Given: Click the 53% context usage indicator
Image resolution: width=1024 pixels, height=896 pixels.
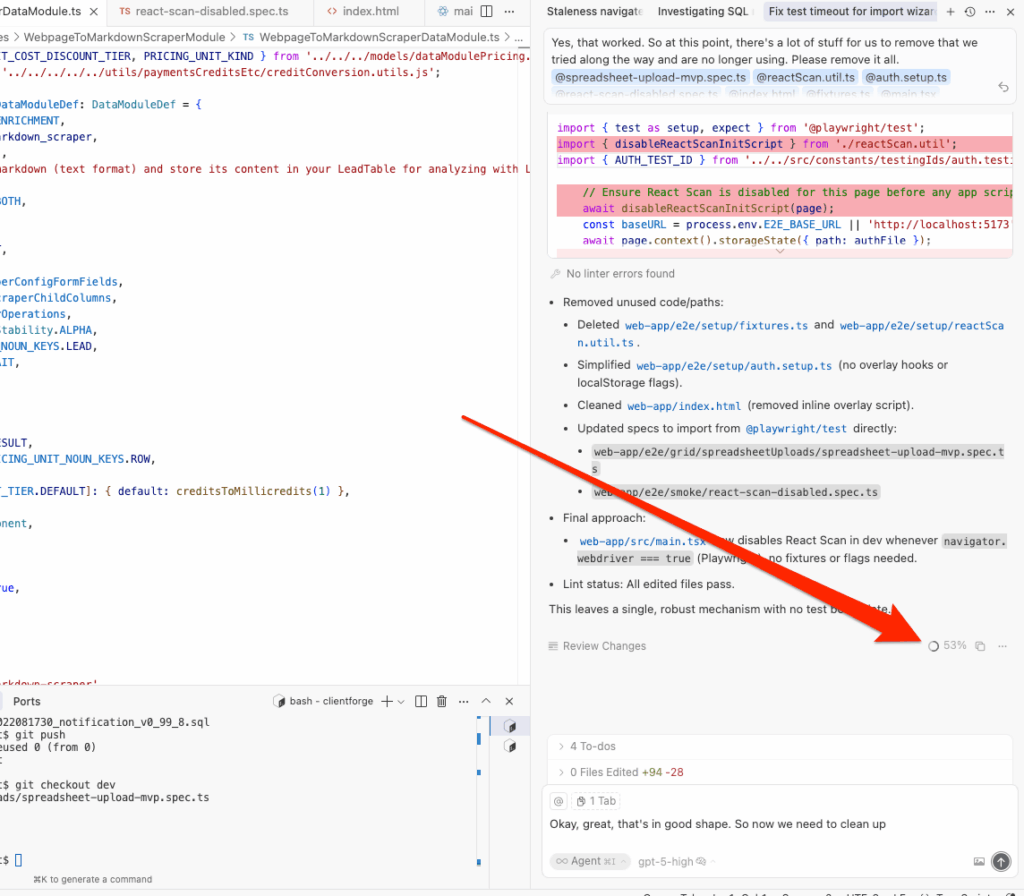Looking at the screenshot, I should point(947,646).
